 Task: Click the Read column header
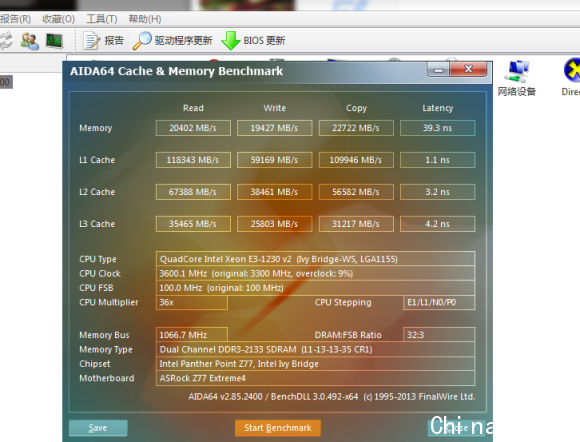point(193,108)
